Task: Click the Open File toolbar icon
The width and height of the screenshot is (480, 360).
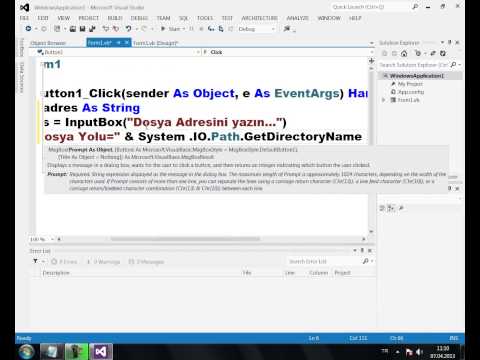Action: [x=73, y=29]
